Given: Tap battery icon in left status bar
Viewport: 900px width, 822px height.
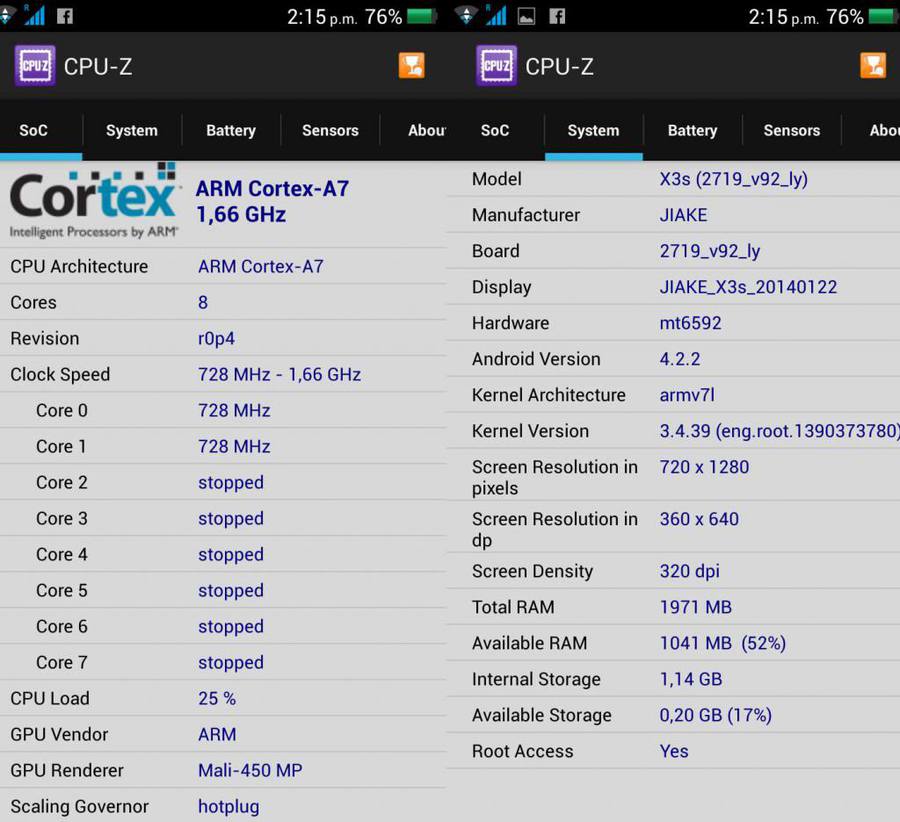Looking at the screenshot, I should (x=422, y=17).
